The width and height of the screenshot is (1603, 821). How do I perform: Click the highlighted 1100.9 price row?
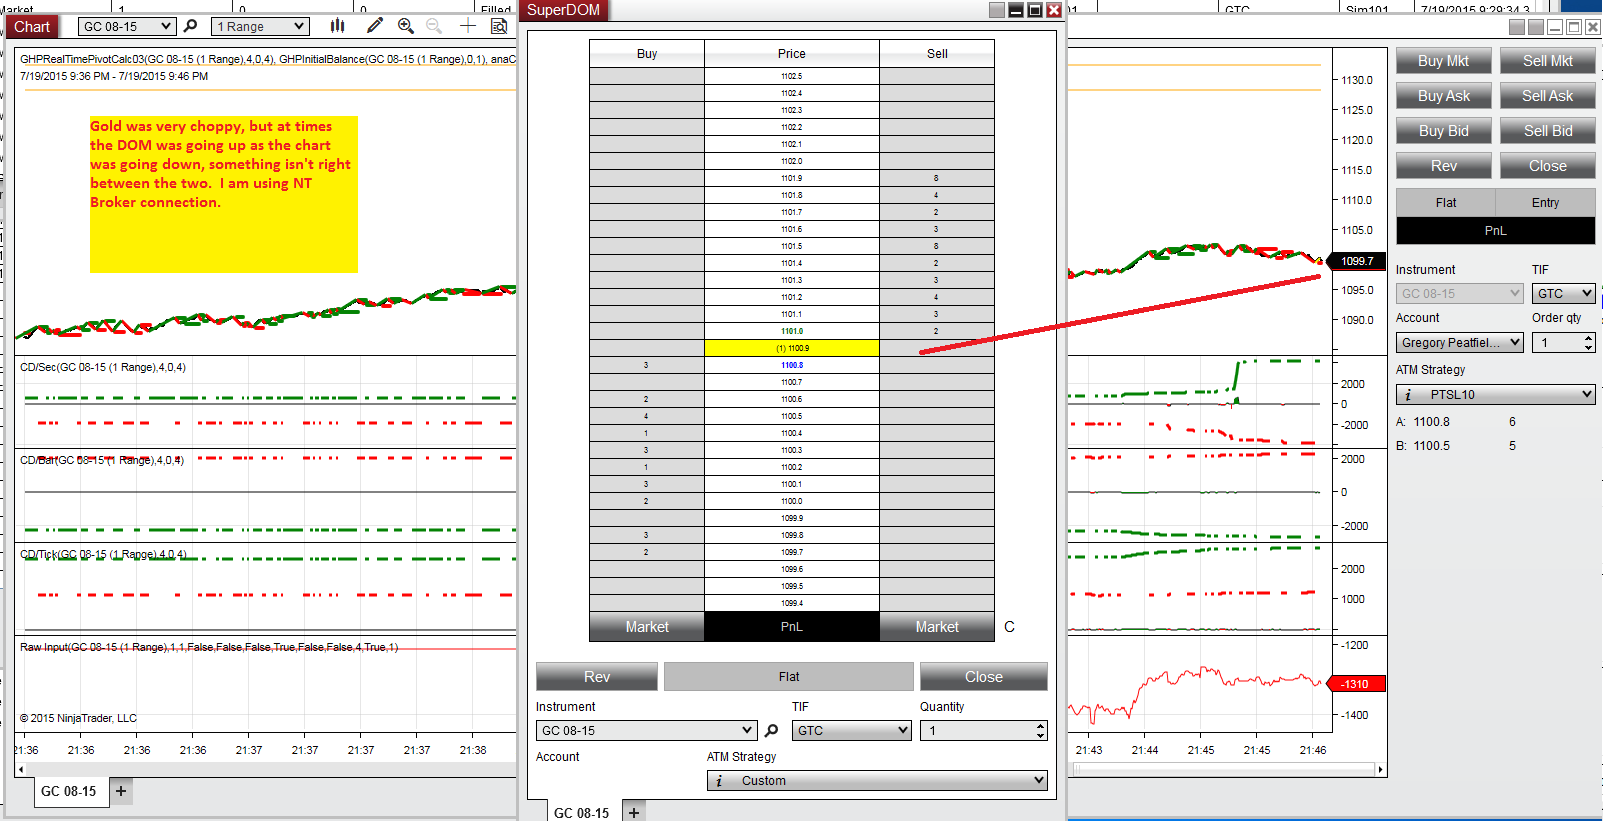click(x=792, y=348)
